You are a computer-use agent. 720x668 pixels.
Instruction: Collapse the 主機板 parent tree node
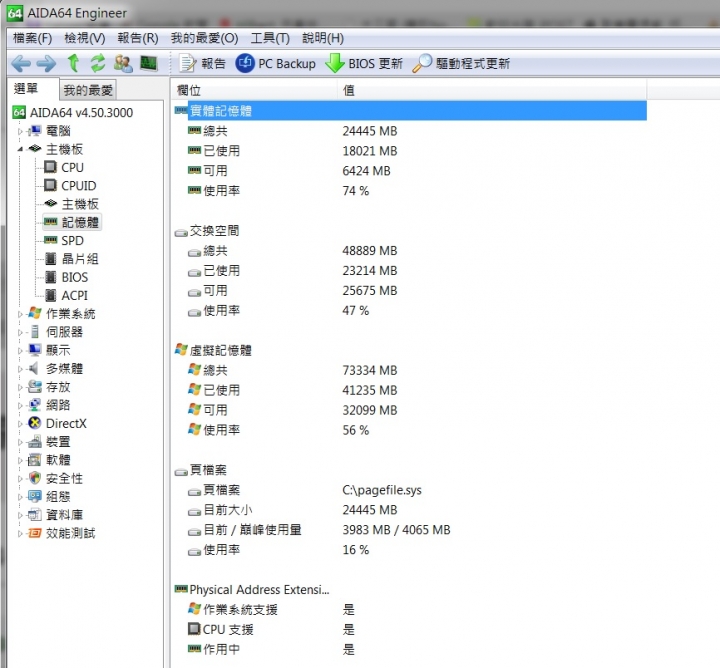[x=20, y=149]
